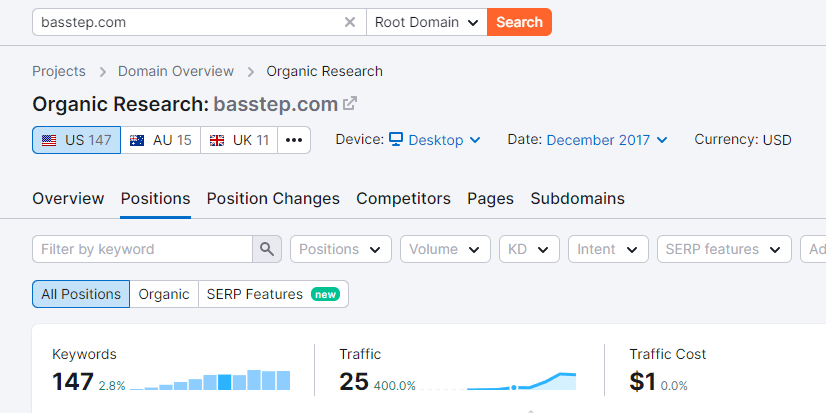826x413 pixels.
Task: Expand the Positions filter dropdown
Action: click(x=341, y=249)
